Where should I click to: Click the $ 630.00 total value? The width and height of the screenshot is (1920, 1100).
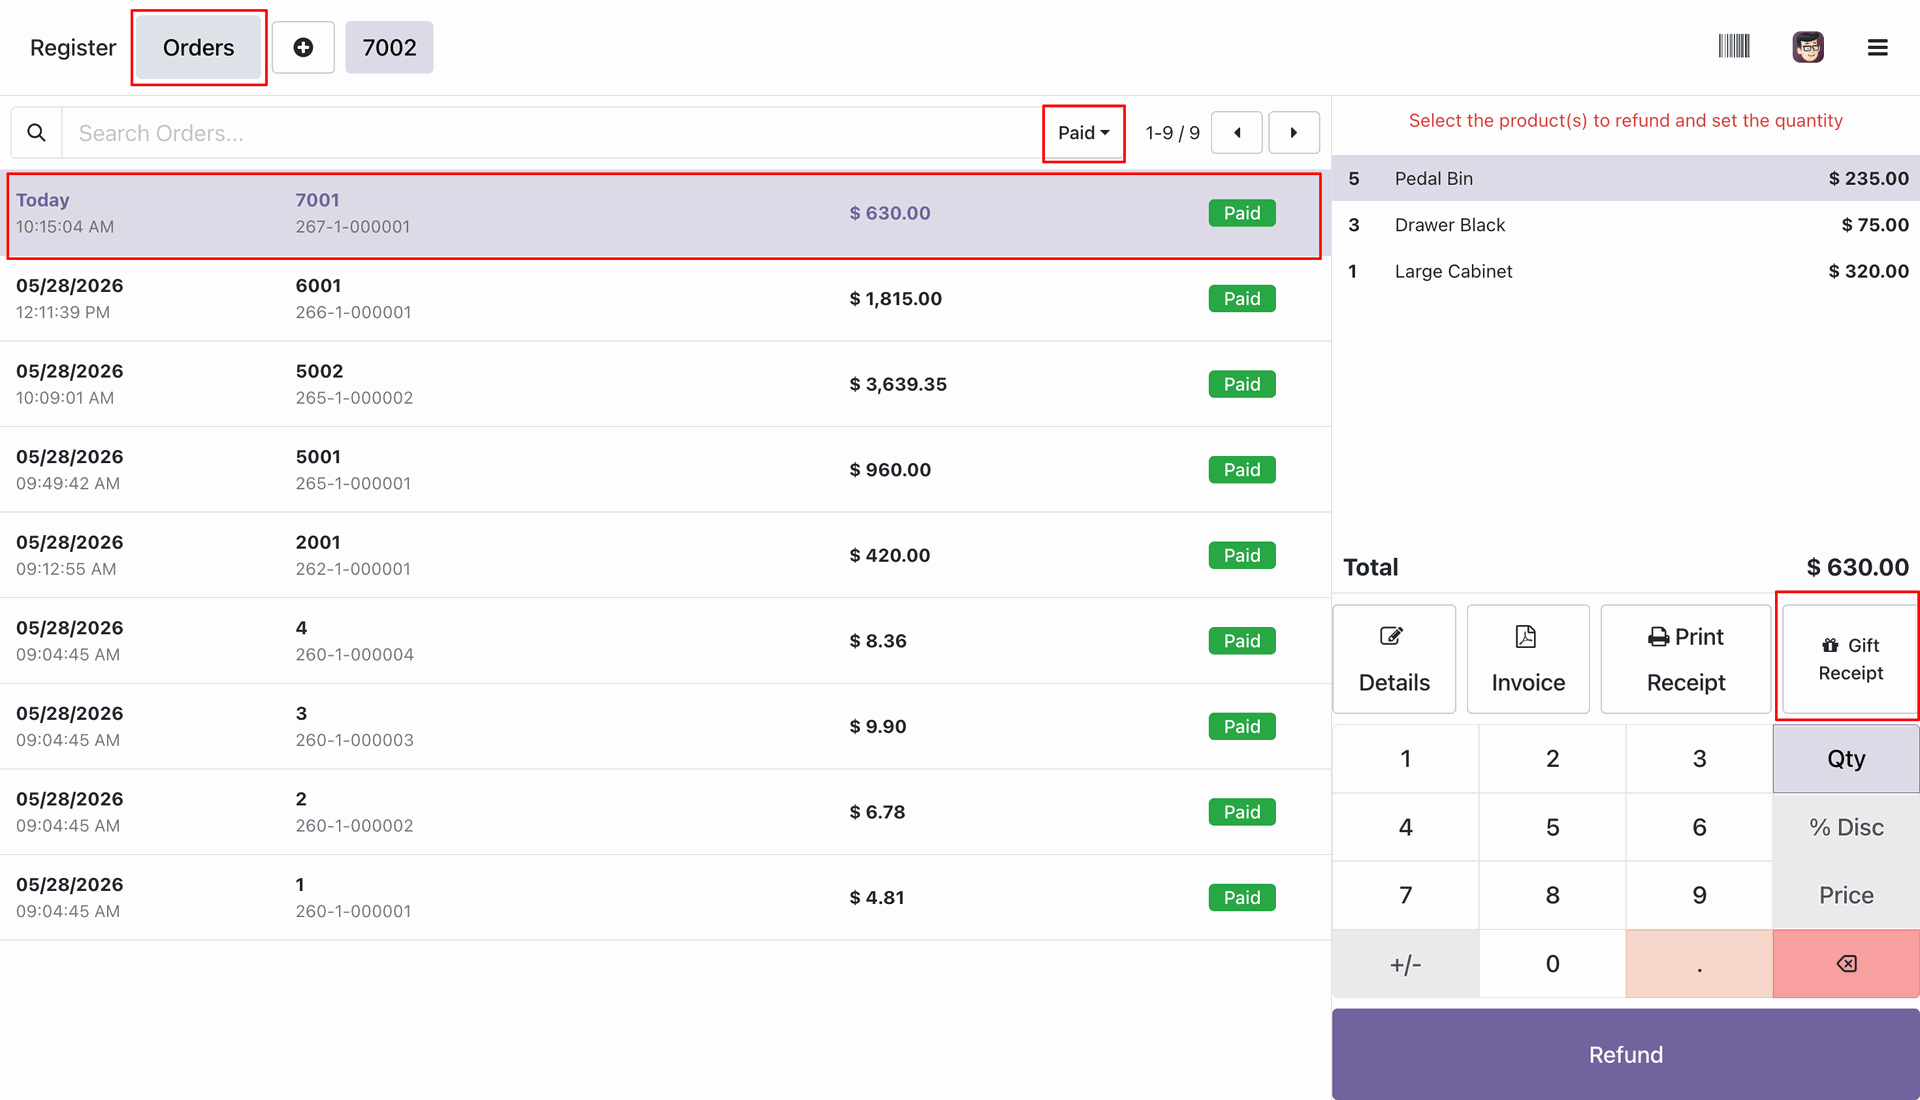point(1857,567)
